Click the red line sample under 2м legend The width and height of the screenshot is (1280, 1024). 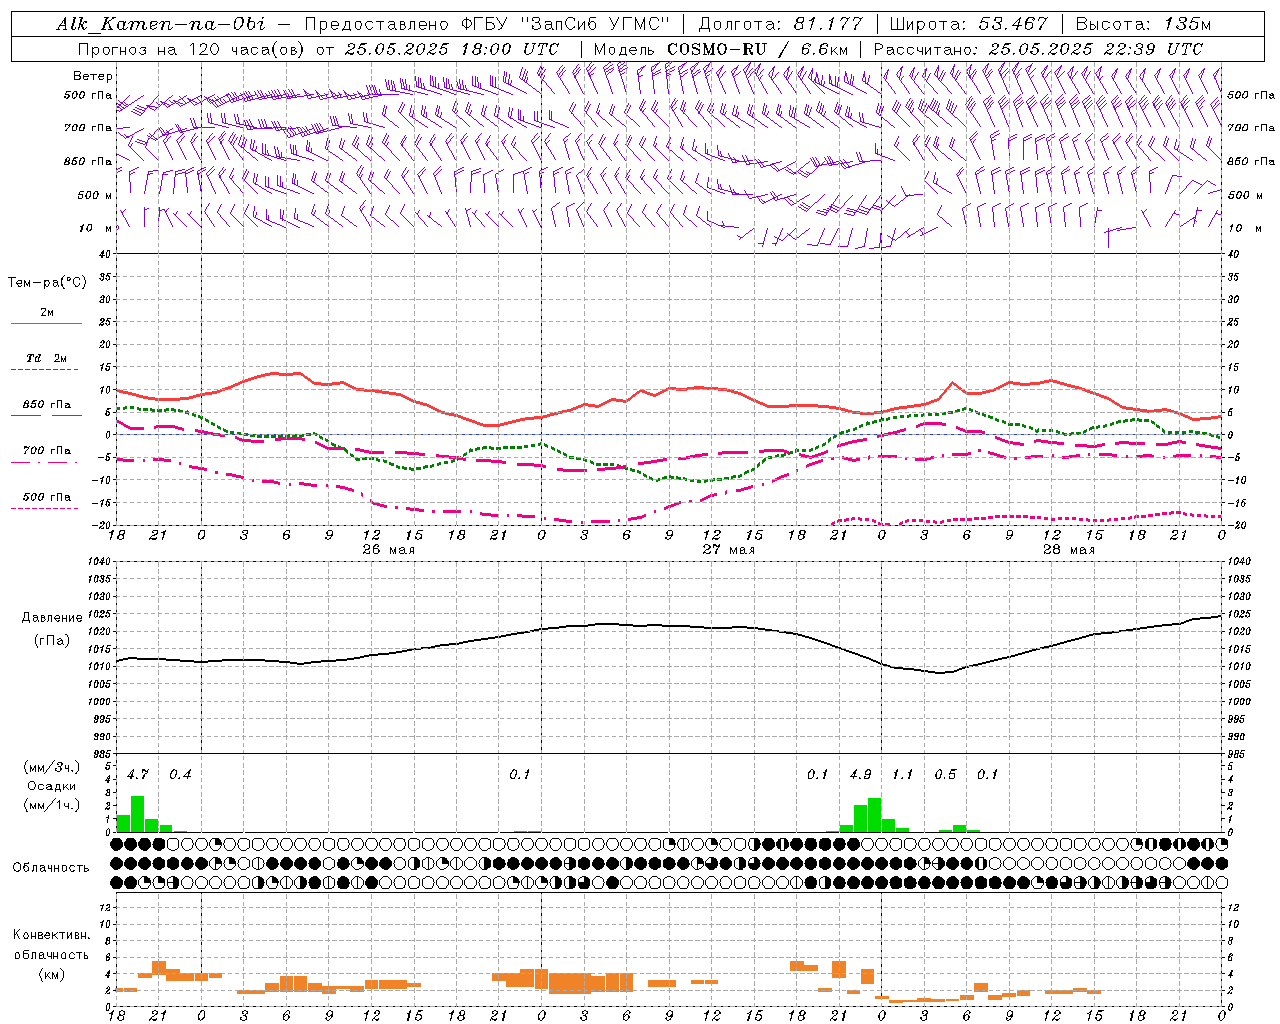(46, 324)
